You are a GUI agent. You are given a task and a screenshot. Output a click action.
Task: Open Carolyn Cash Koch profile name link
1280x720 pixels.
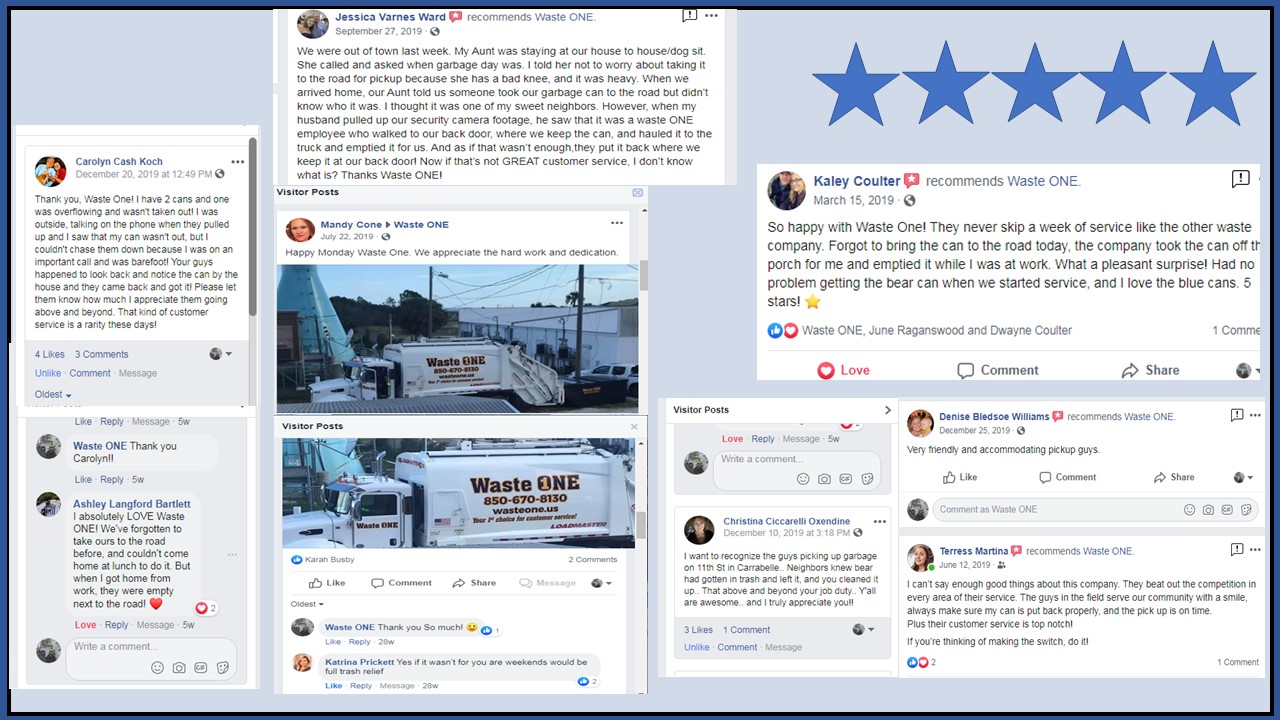pyautogui.click(x=119, y=162)
